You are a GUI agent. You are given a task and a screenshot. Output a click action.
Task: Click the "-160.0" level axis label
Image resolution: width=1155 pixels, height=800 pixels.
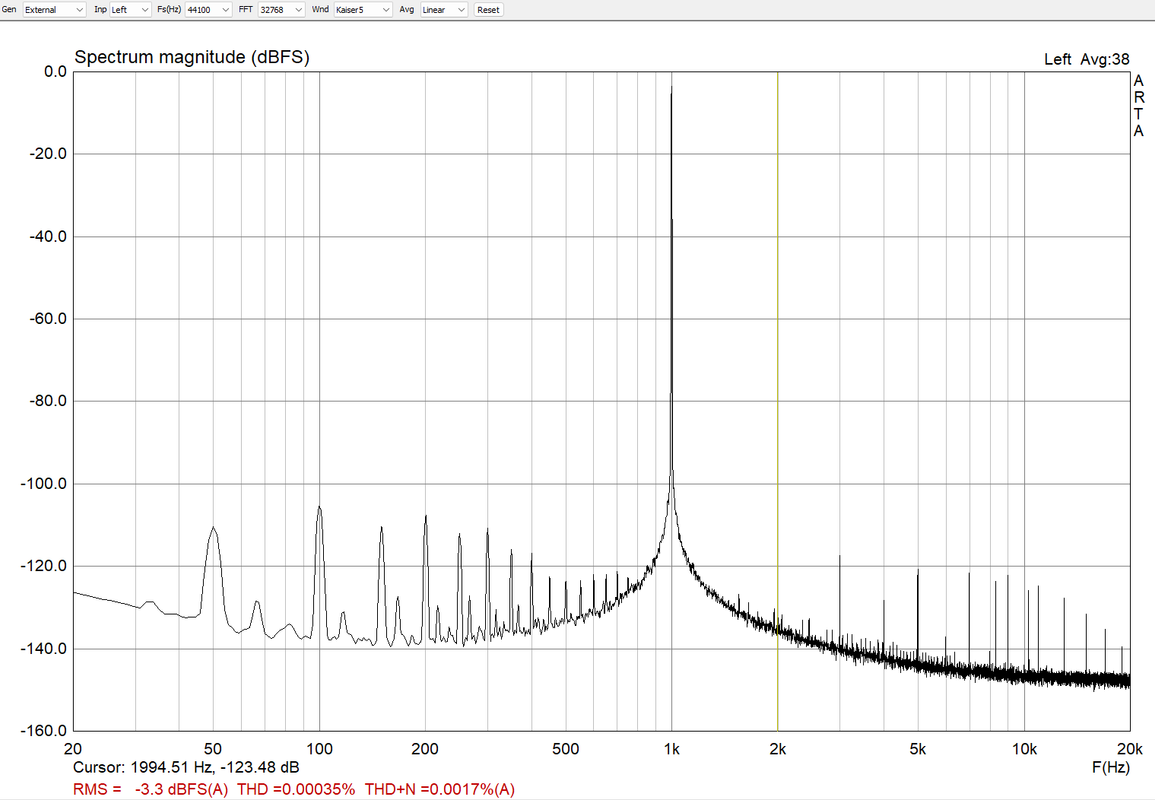click(x=44, y=731)
